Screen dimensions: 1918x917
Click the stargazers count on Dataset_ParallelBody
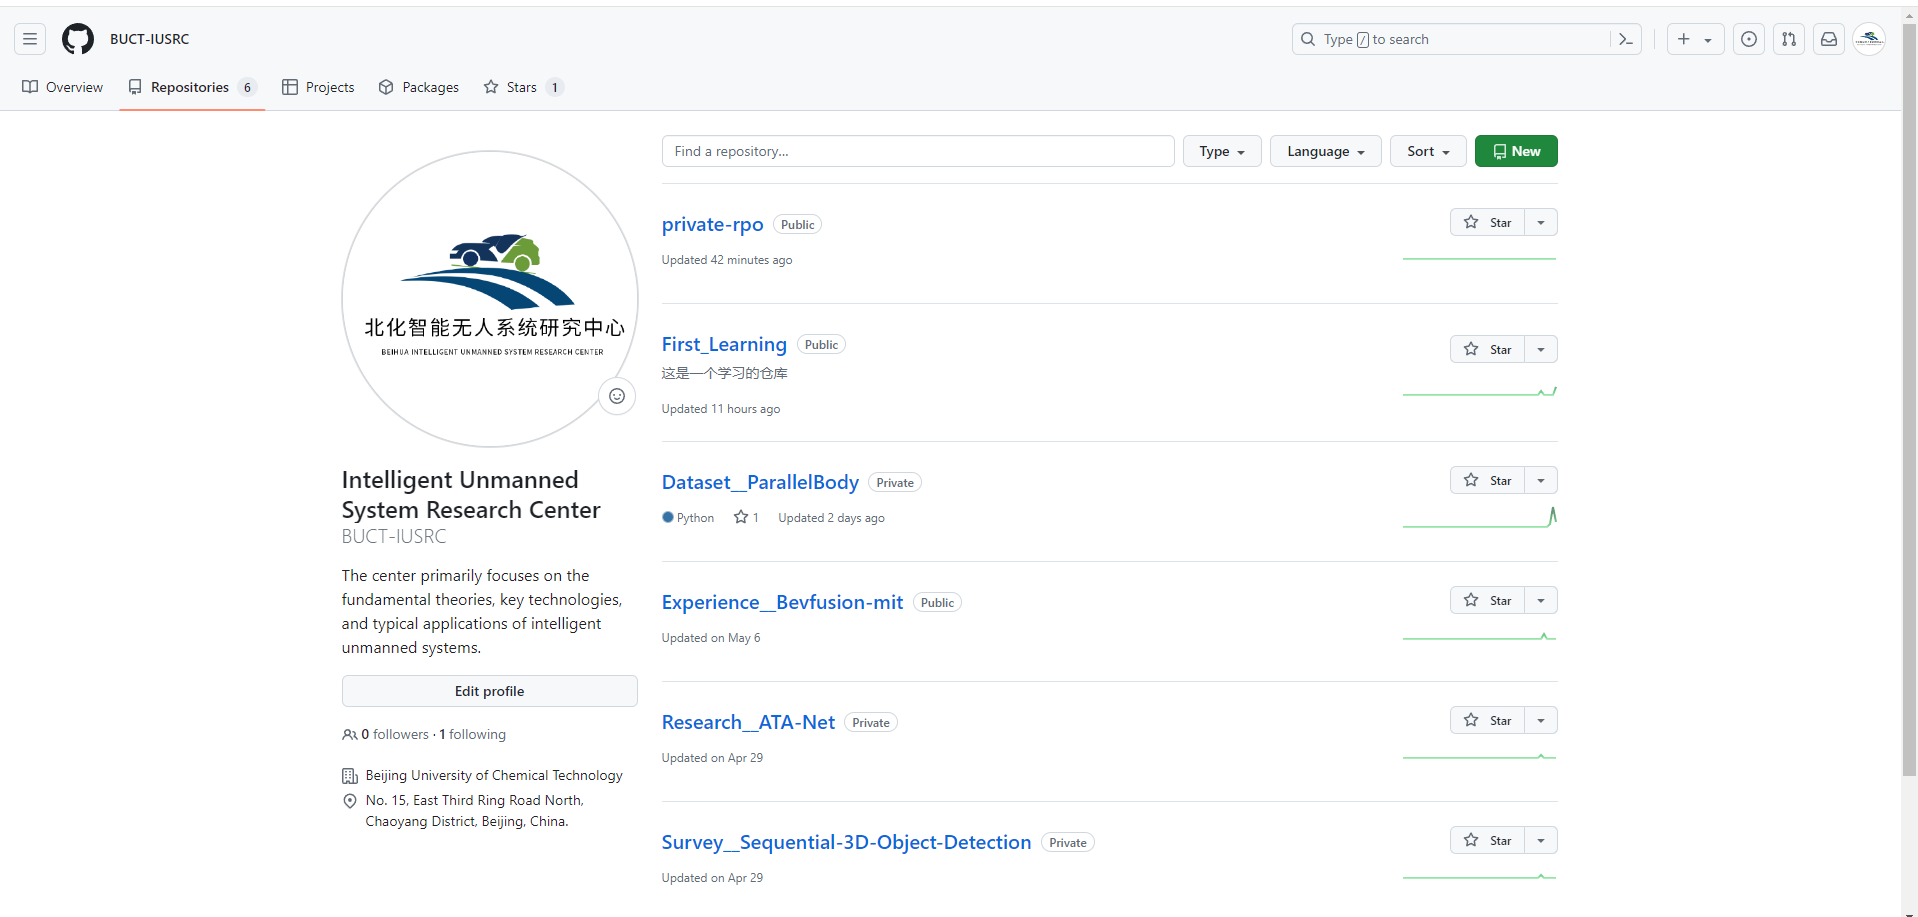click(x=746, y=517)
